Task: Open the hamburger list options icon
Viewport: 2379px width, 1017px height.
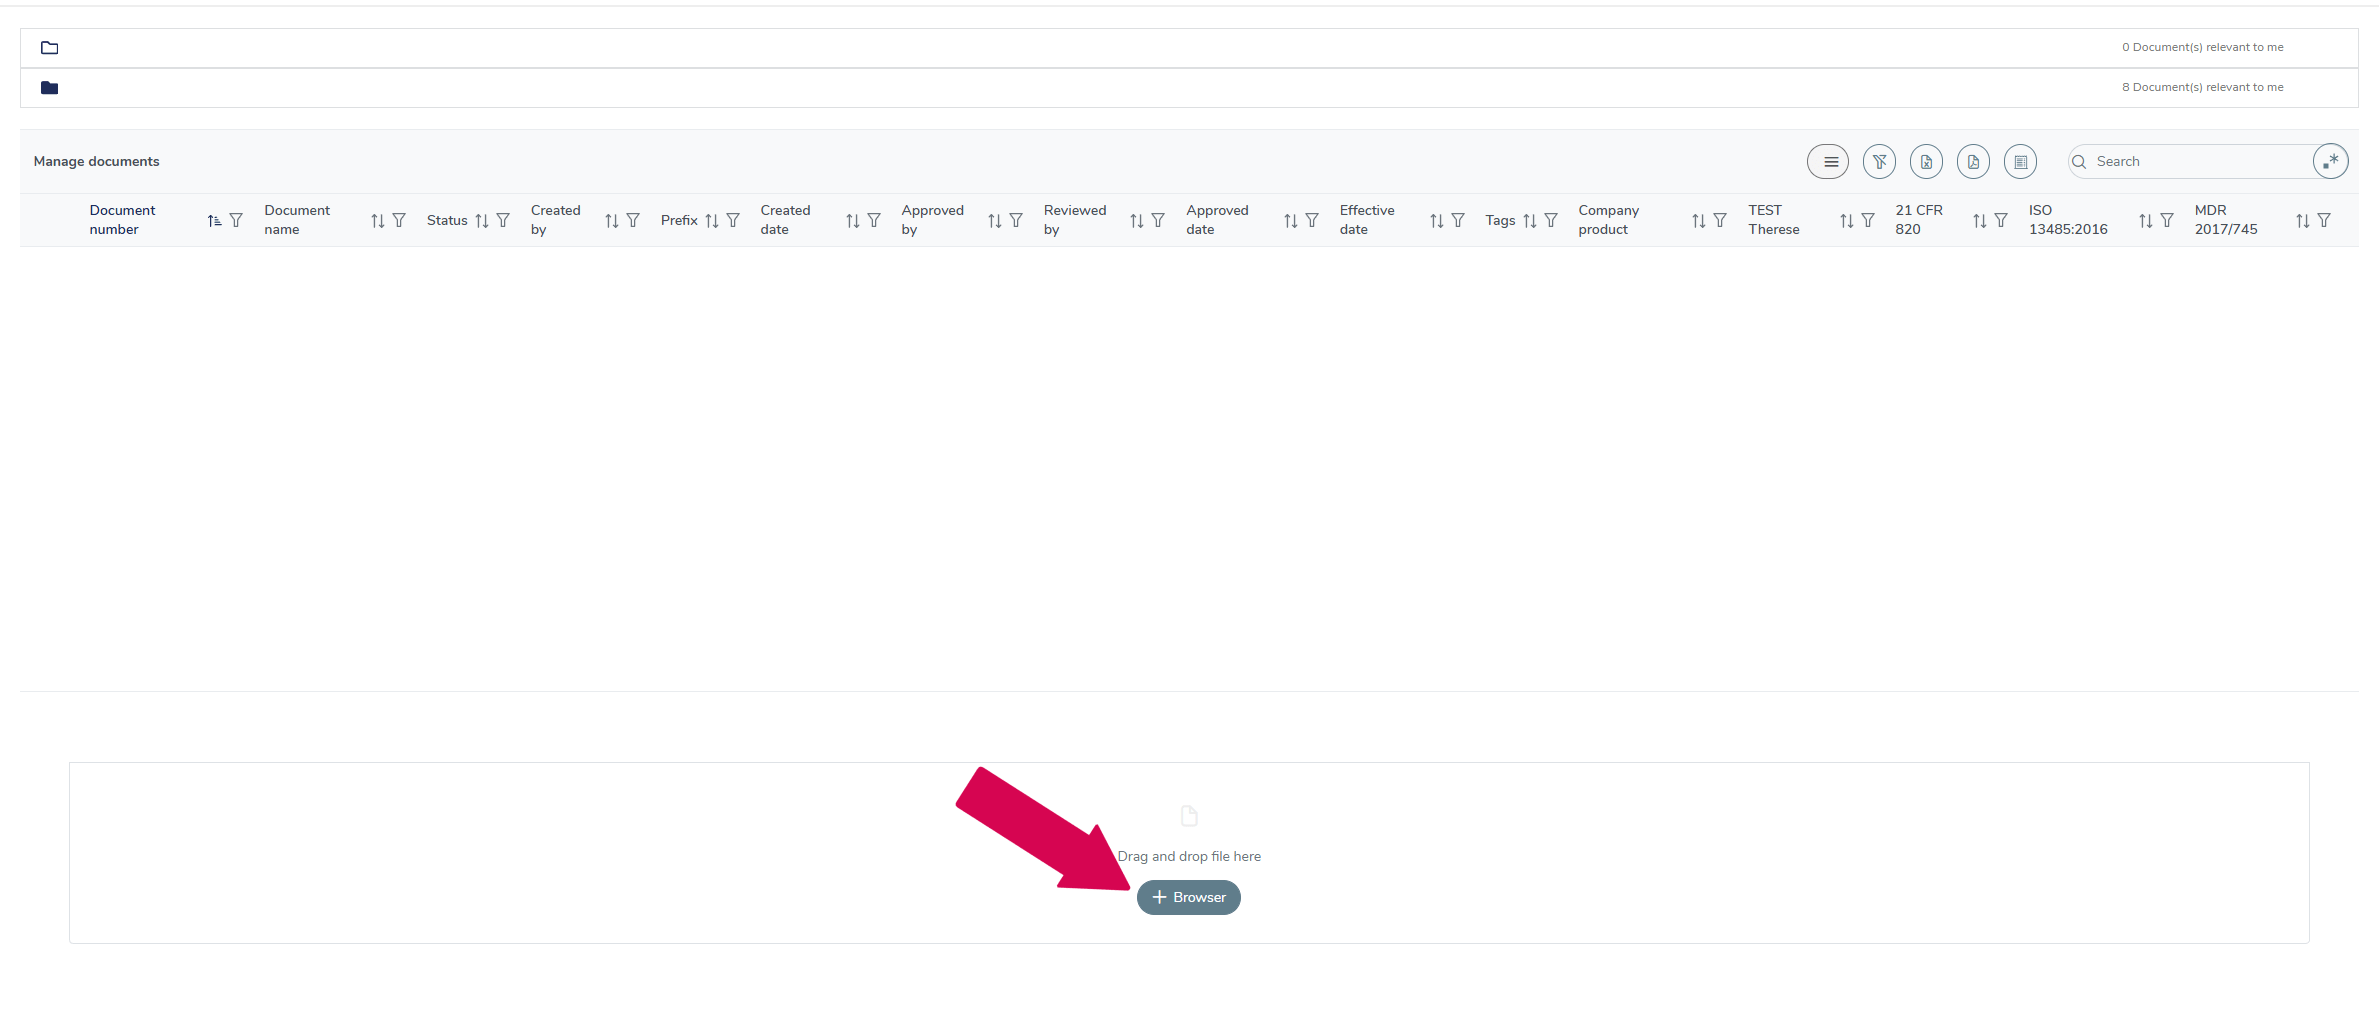Action: coord(1828,161)
